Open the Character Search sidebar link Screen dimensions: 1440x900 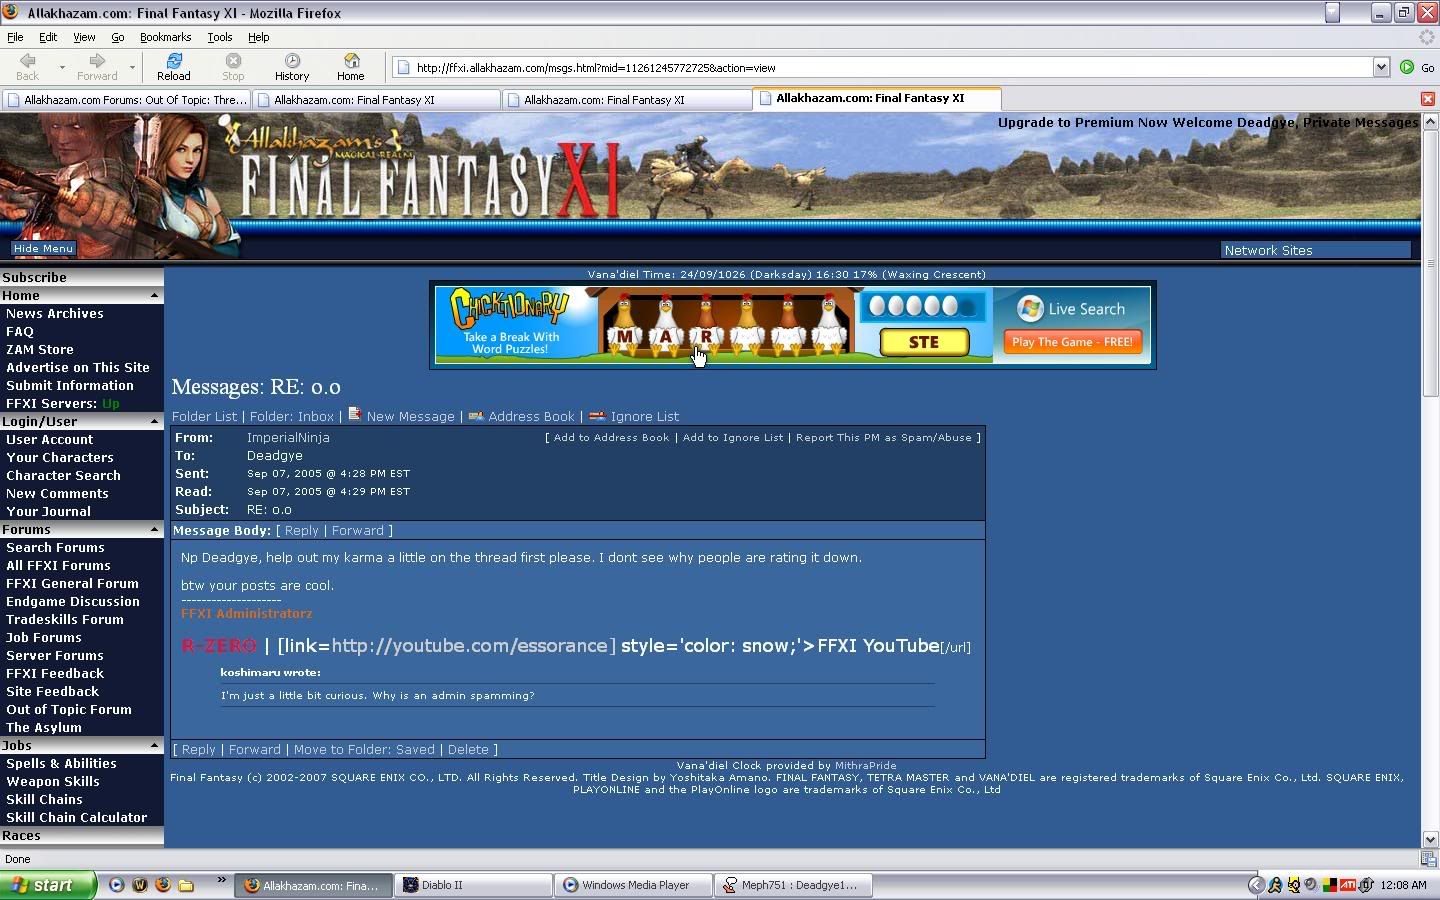pyautogui.click(x=63, y=475)
